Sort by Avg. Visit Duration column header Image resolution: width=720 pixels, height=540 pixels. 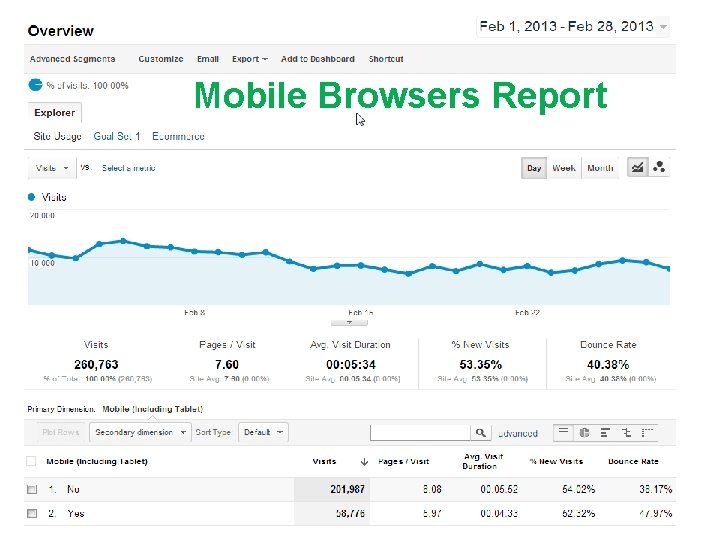click(x=483, y=461)
